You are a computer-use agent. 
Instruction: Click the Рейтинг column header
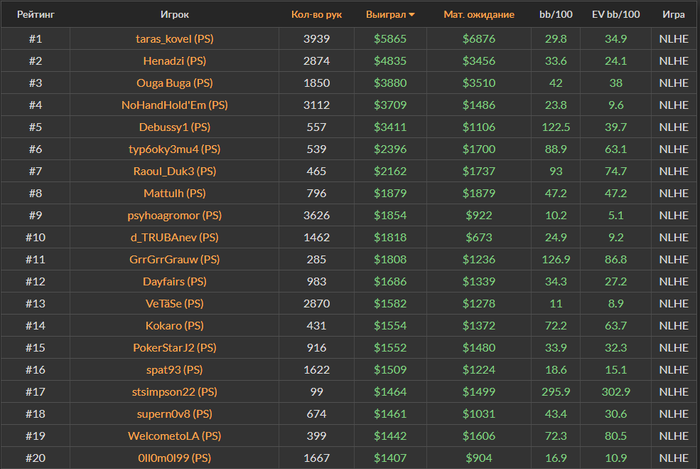tap(36, 14)
